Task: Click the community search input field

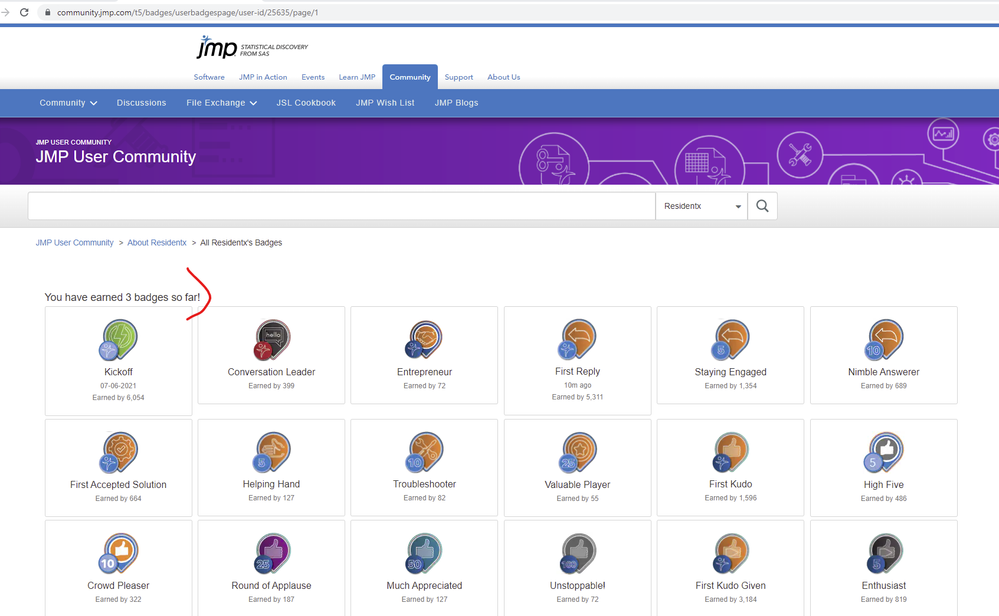Action: (341, 206)
